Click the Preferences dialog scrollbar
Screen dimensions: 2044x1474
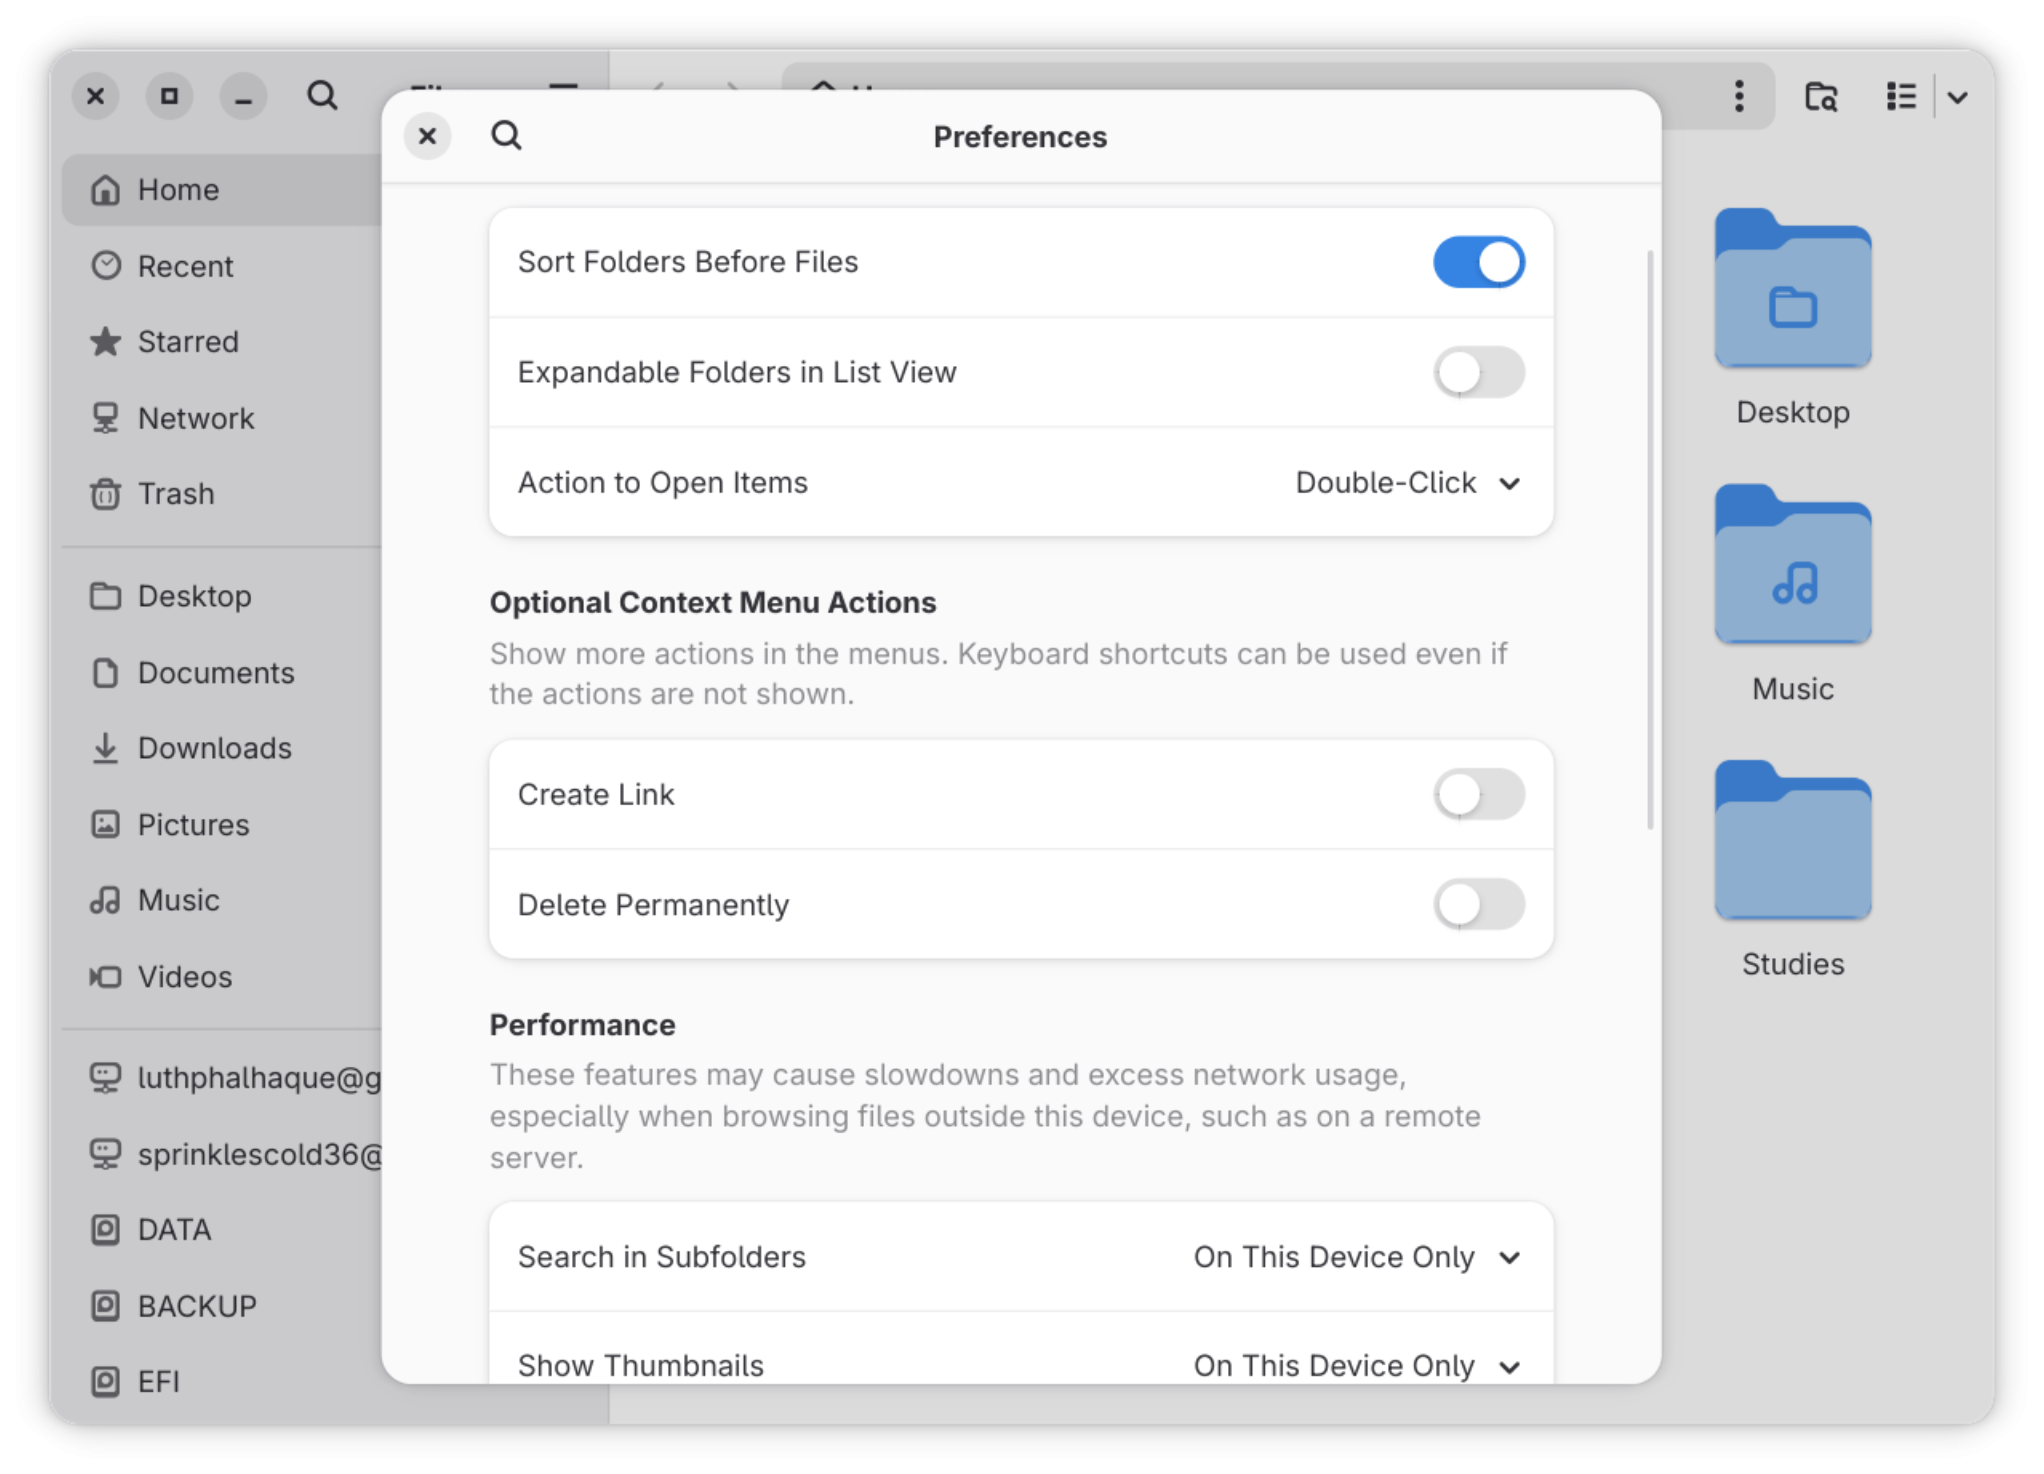[x=1649, y=540]
